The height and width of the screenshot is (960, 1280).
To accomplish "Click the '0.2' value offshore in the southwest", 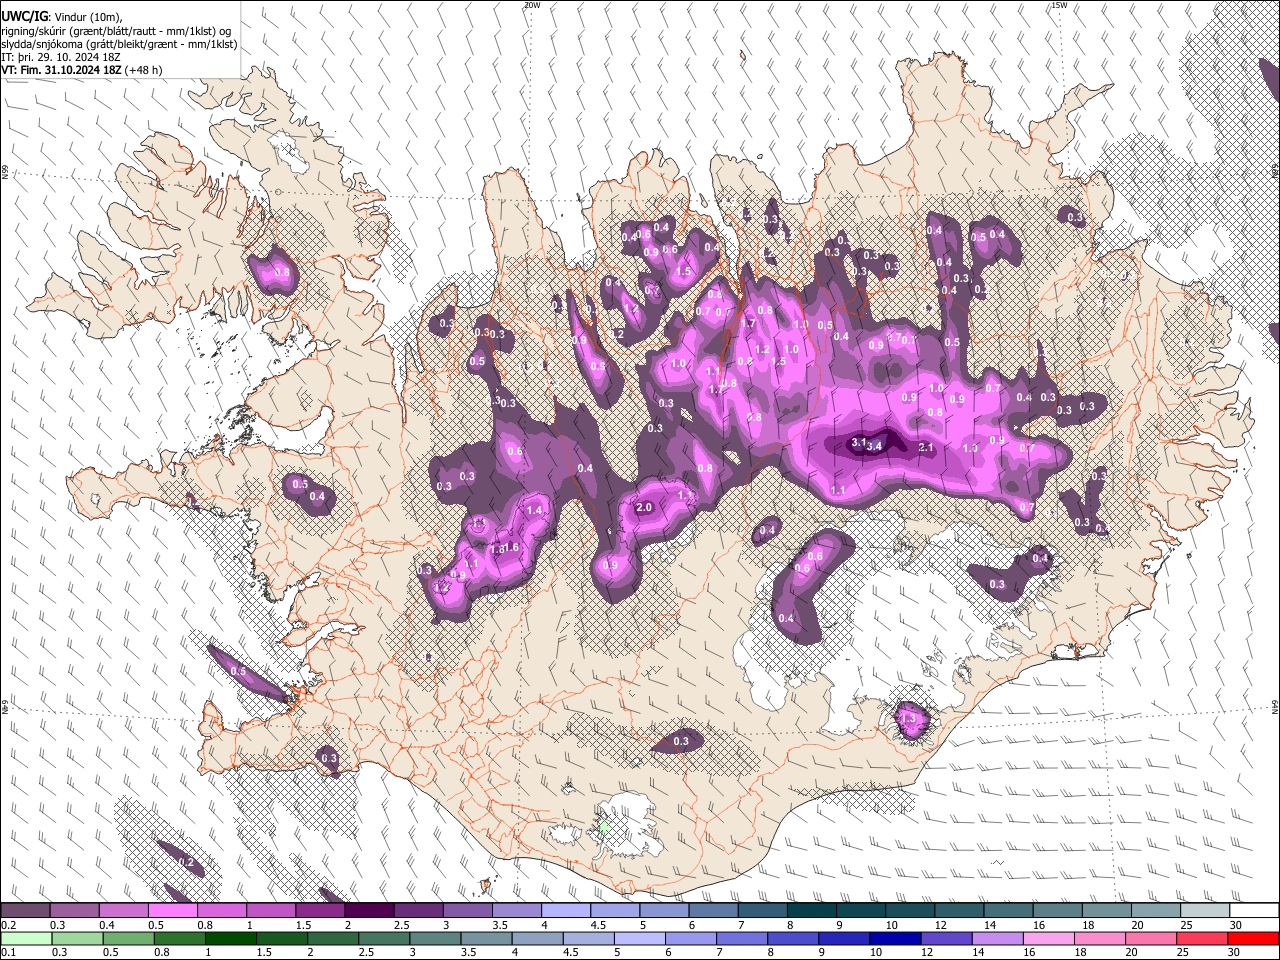I will click(x=186, y=862).
